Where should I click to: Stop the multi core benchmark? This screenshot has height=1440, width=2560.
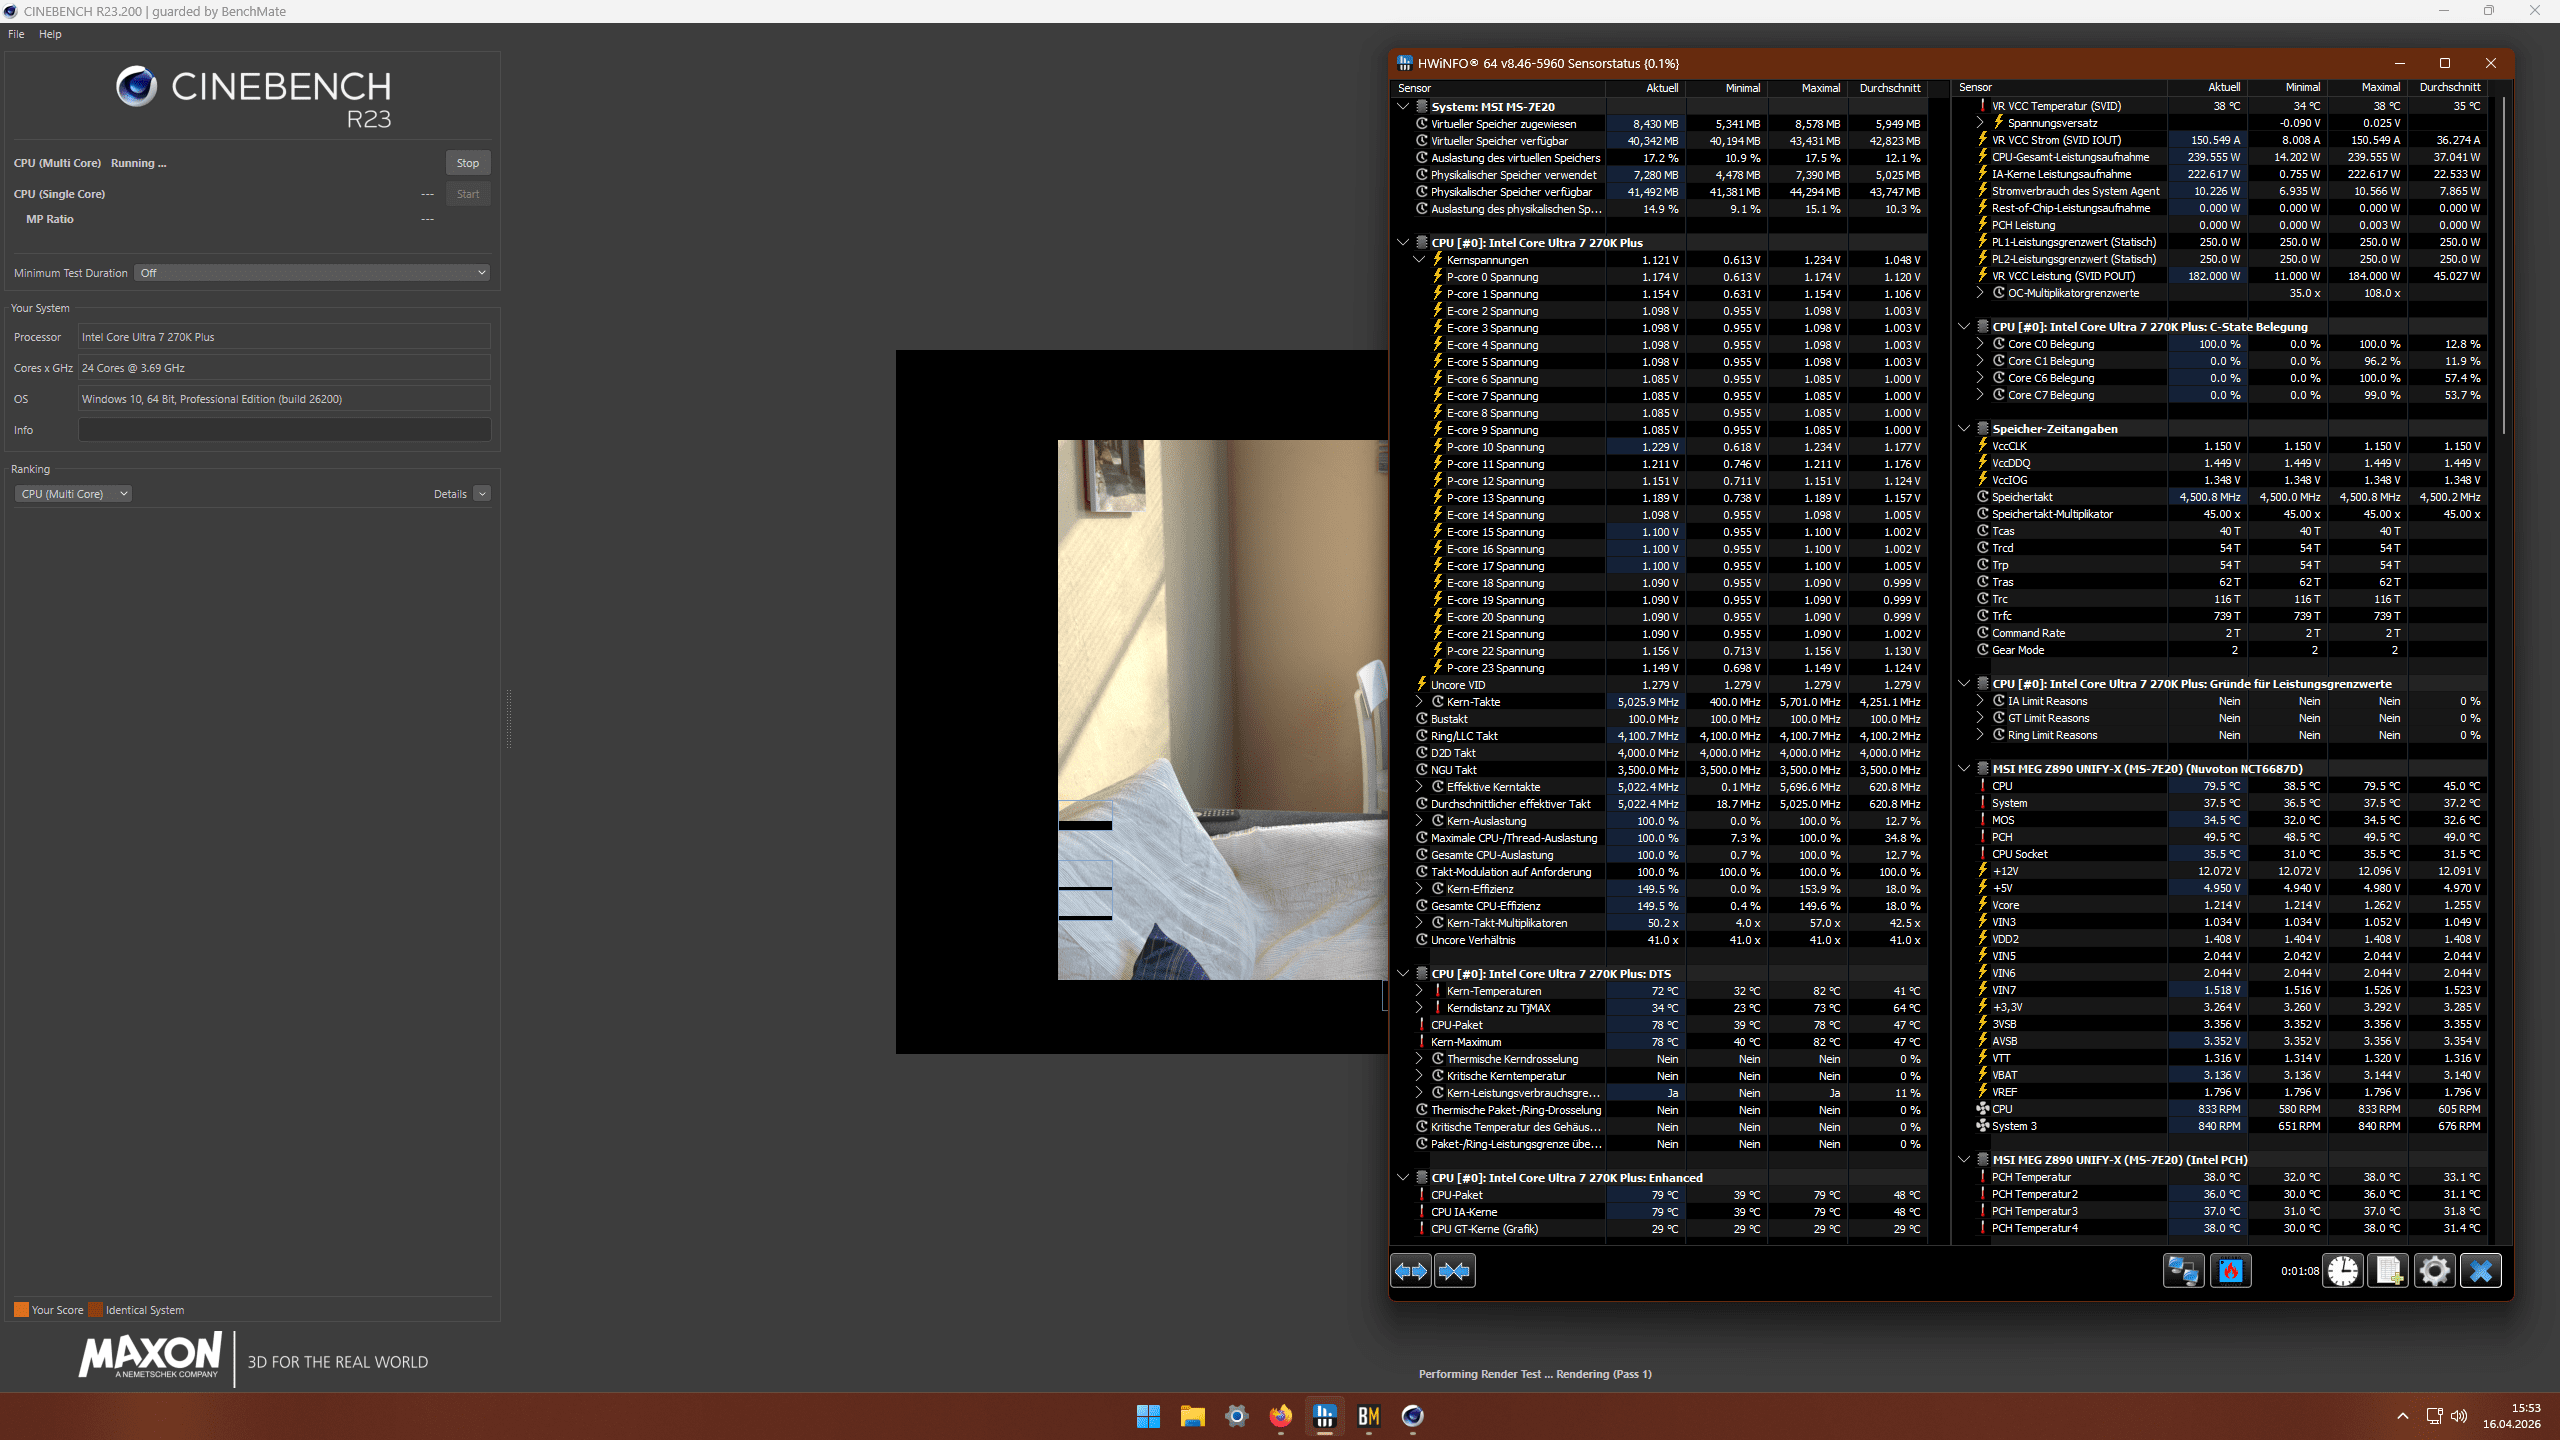pyautogui.click(x=467, y=163)
